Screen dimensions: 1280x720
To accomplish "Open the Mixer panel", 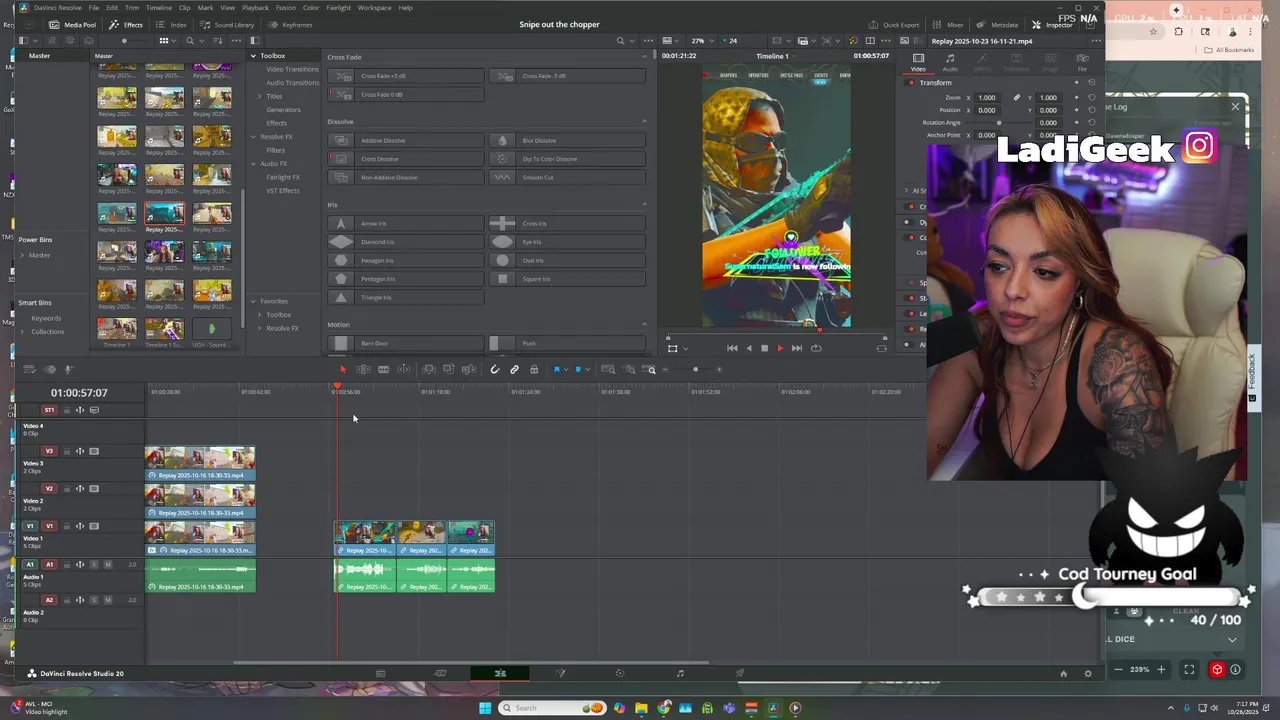I will 949,24.
